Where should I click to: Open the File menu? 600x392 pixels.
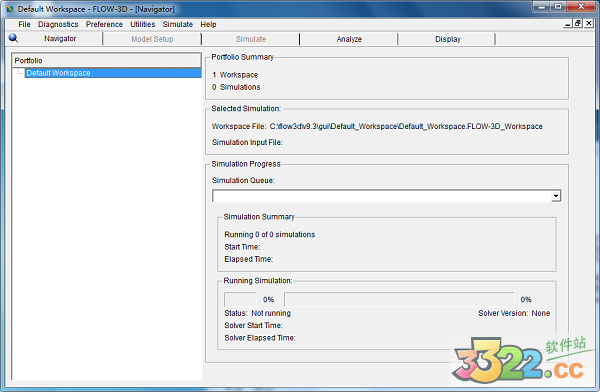pos(24,24)
